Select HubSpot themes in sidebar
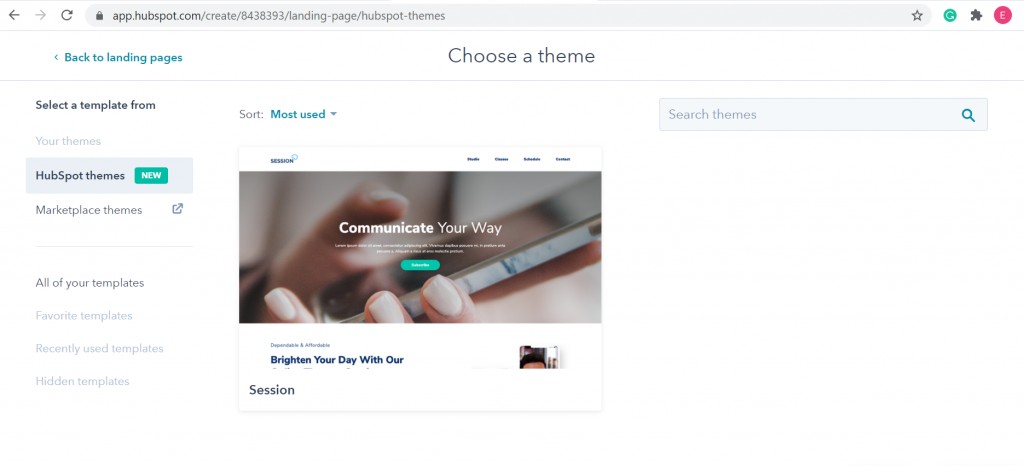Viewport: 1024px width, 466px height. pos(109,176)
